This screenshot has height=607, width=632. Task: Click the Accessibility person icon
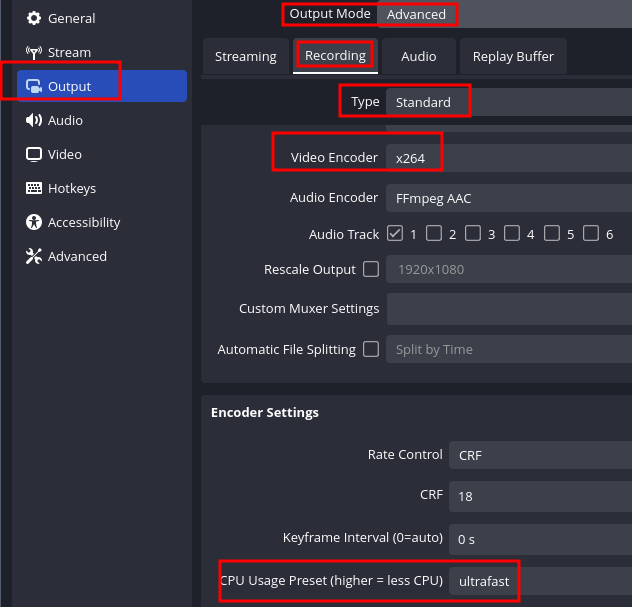pos(34,222)
